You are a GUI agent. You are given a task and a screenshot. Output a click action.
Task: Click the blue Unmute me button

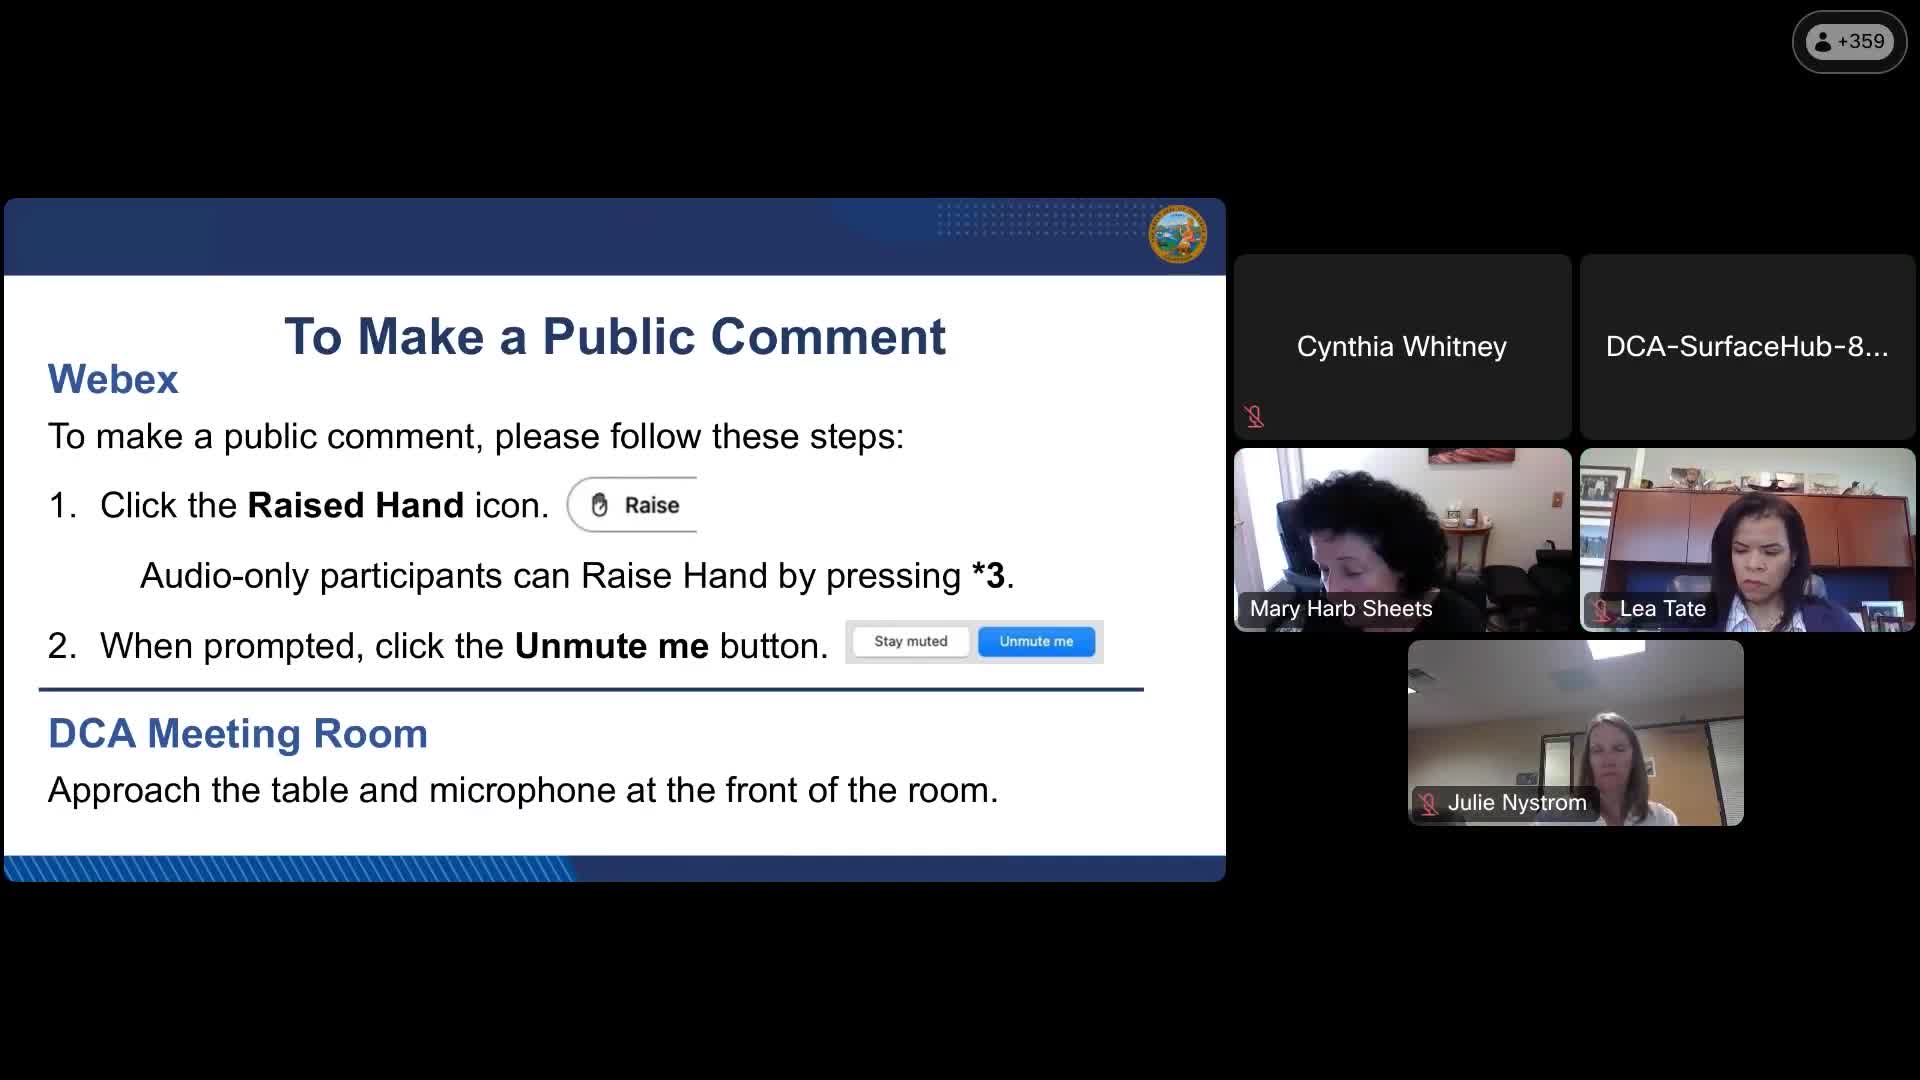tap(1036, 641)
